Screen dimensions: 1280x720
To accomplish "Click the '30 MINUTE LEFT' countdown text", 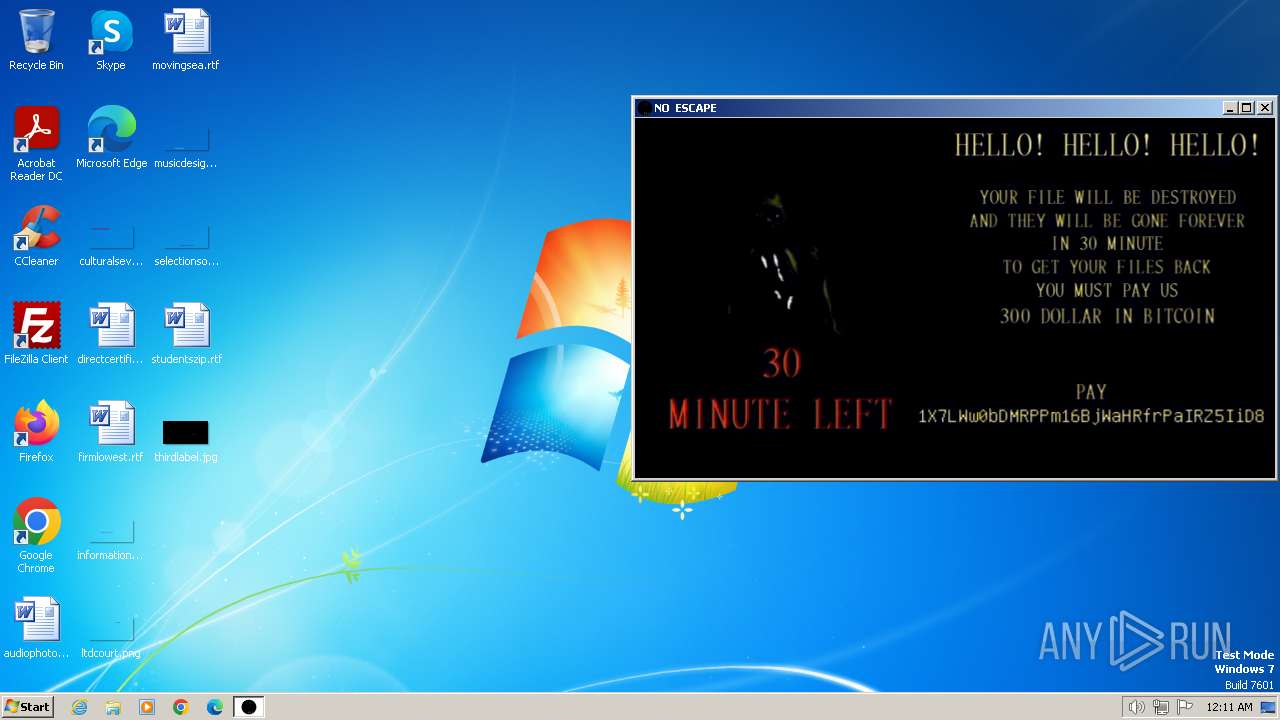I will tap(780, 390).
